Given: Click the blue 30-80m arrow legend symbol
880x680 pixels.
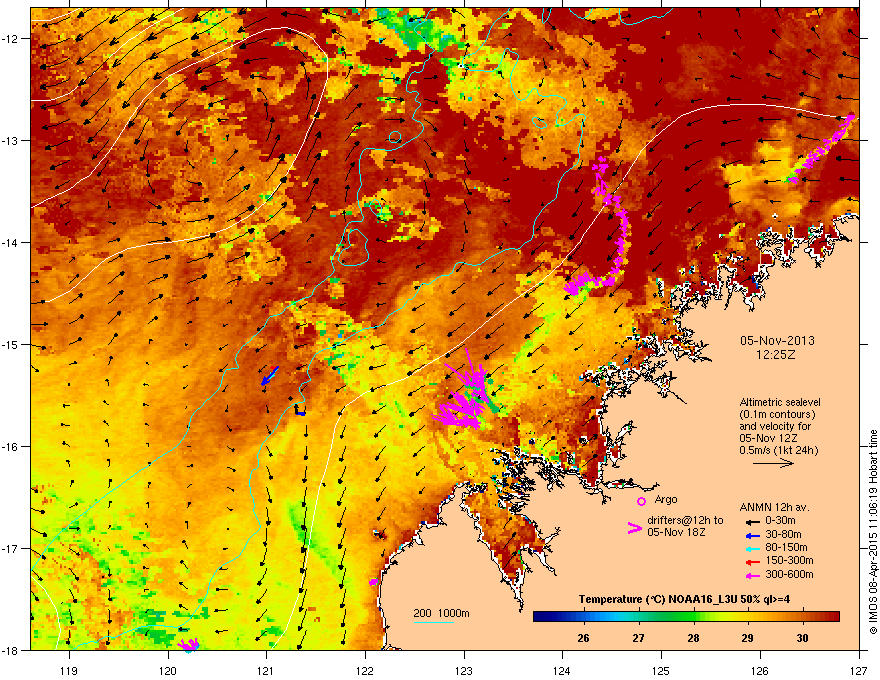Looking at the screenshot, I should pyautogui.click(x=751, y=535).
